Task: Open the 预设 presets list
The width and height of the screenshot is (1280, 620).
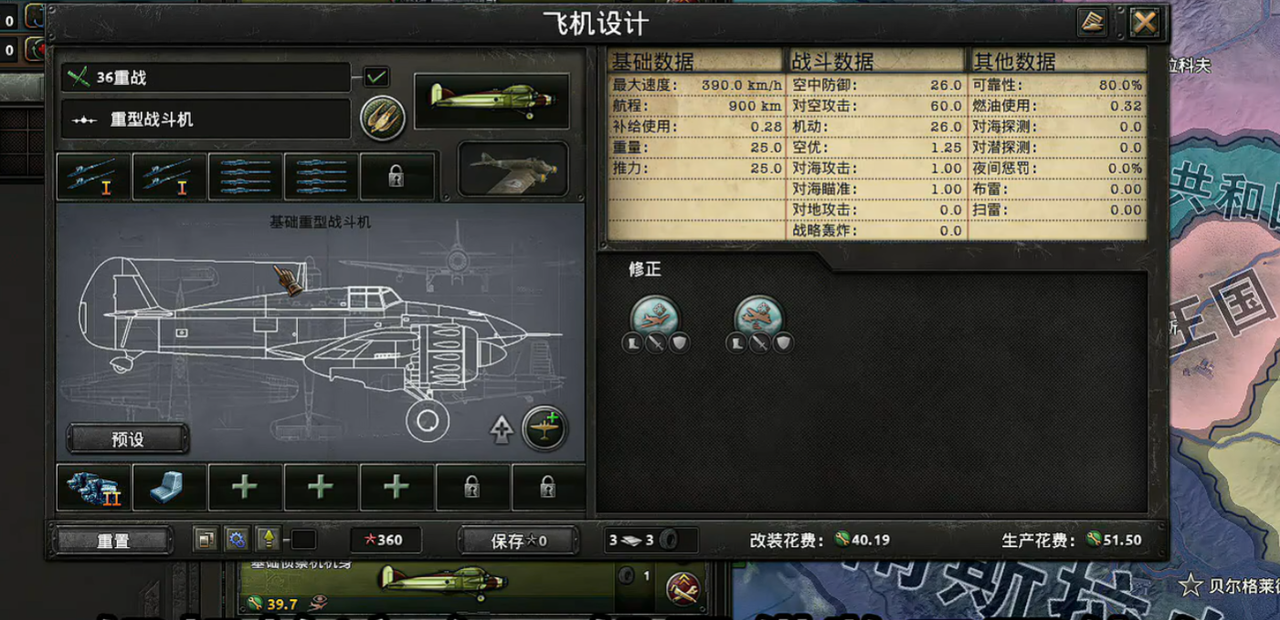Action: [128, 439]
